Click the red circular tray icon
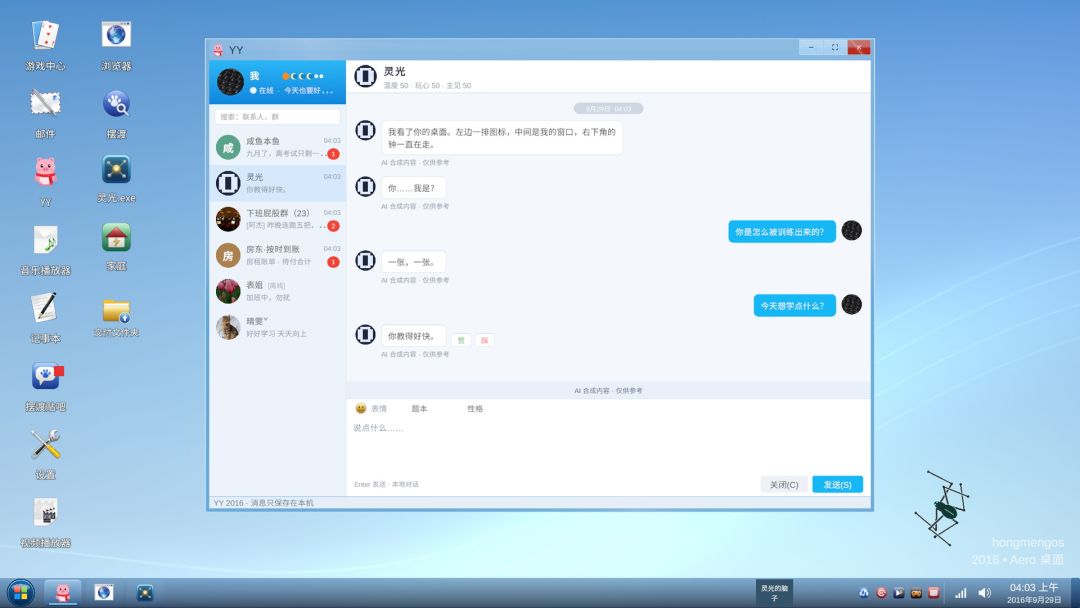The width and height of the screenshot is (1080, 608). (x=881, y=593)
